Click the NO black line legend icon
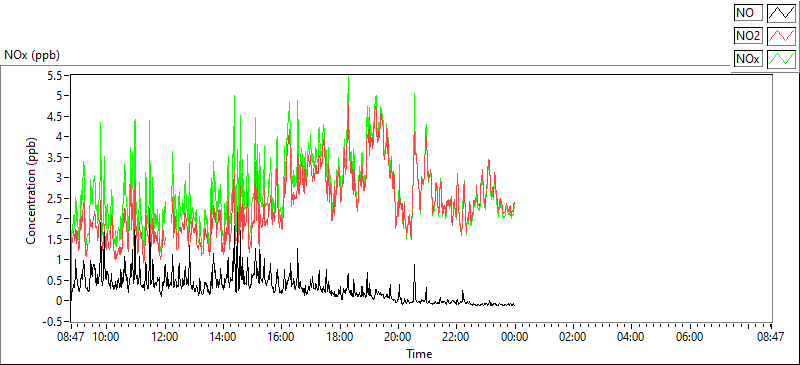 coord(782,13)
